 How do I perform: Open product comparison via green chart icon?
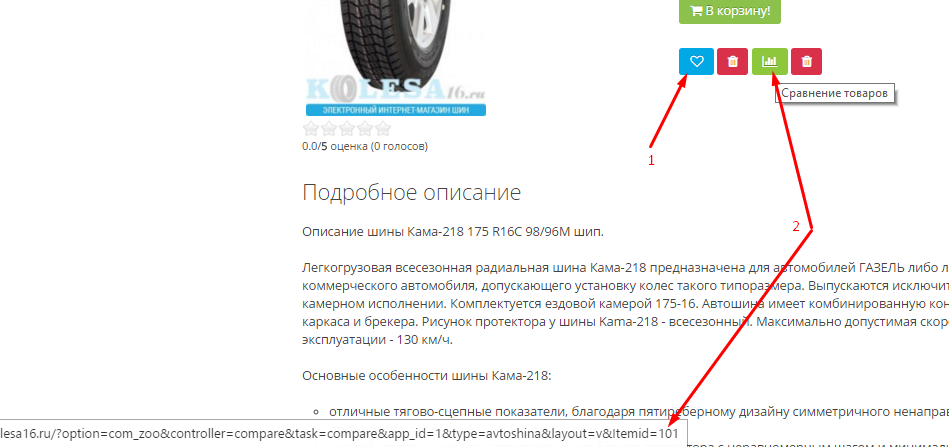[770, 61]
